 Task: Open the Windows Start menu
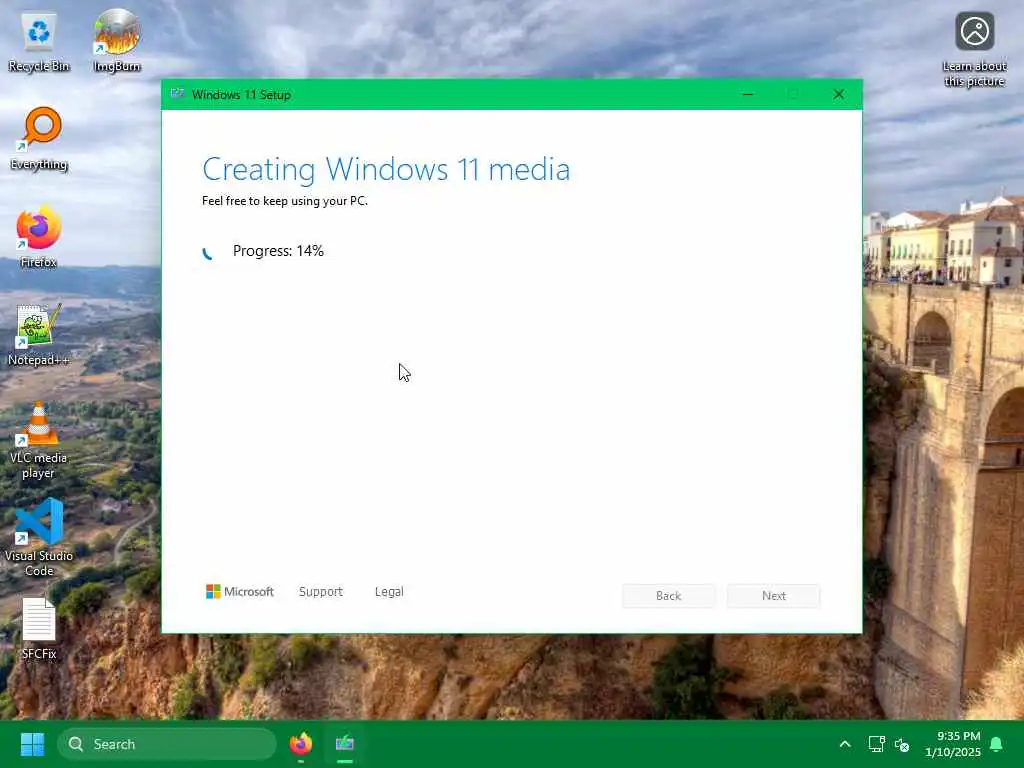pos(32,744)
